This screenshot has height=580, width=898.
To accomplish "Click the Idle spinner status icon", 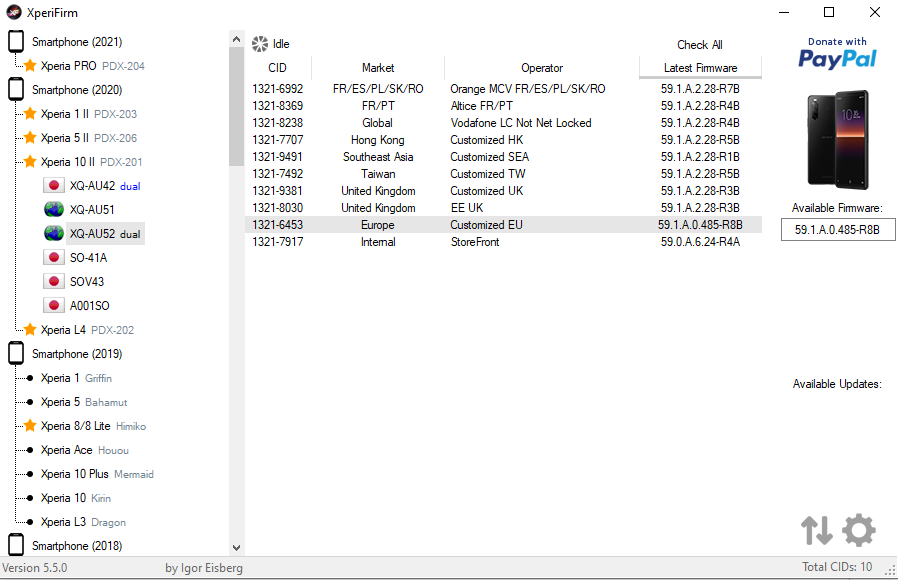I will pyautogui.click(x=260, y=44).
